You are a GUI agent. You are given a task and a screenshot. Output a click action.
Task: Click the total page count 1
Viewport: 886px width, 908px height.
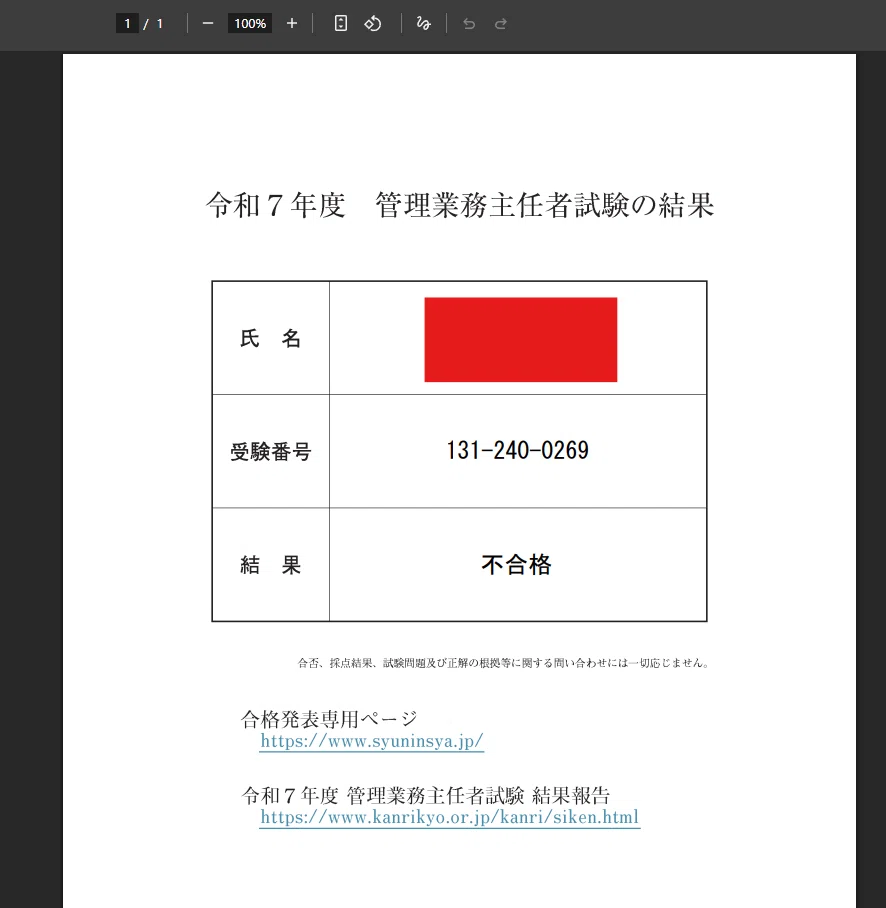click(x=160, y=24)
